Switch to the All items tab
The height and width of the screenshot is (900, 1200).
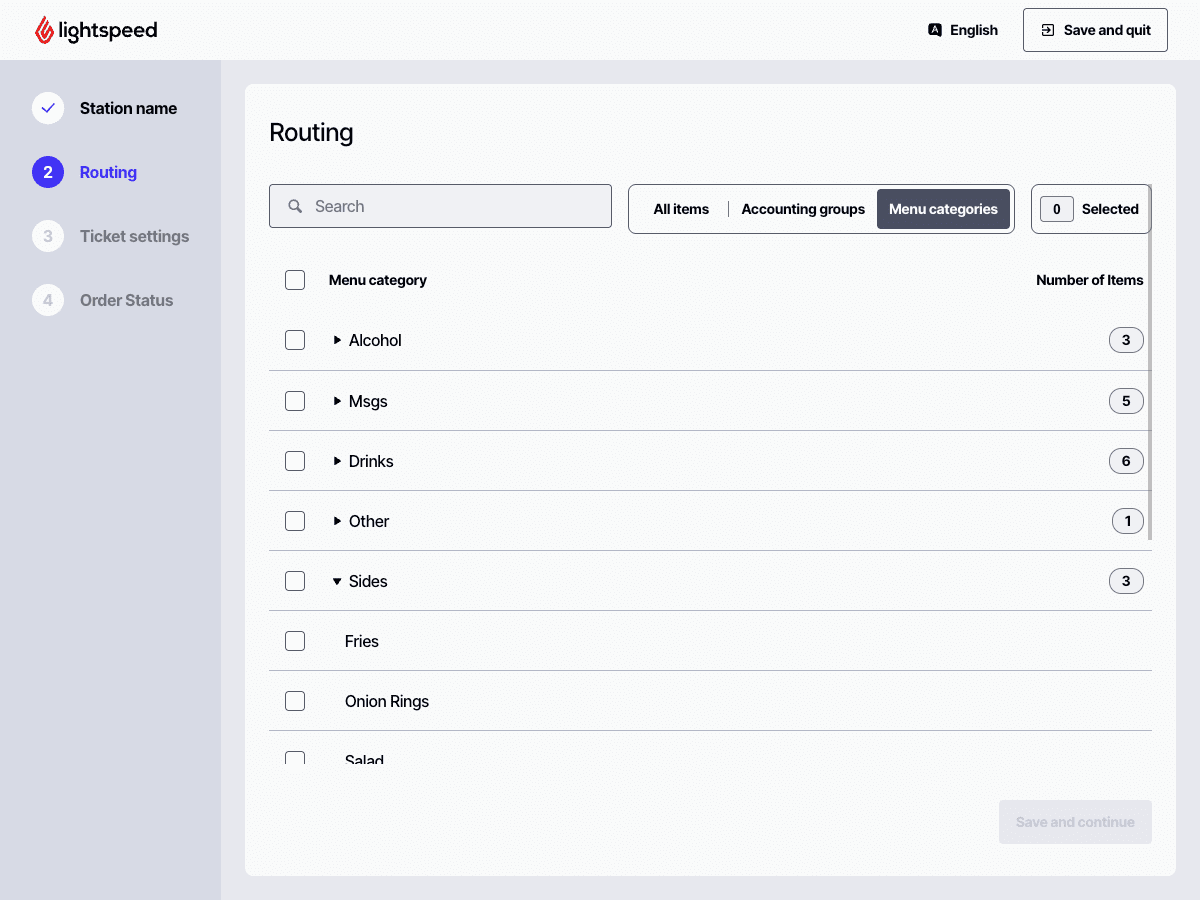tap(681, 209)
